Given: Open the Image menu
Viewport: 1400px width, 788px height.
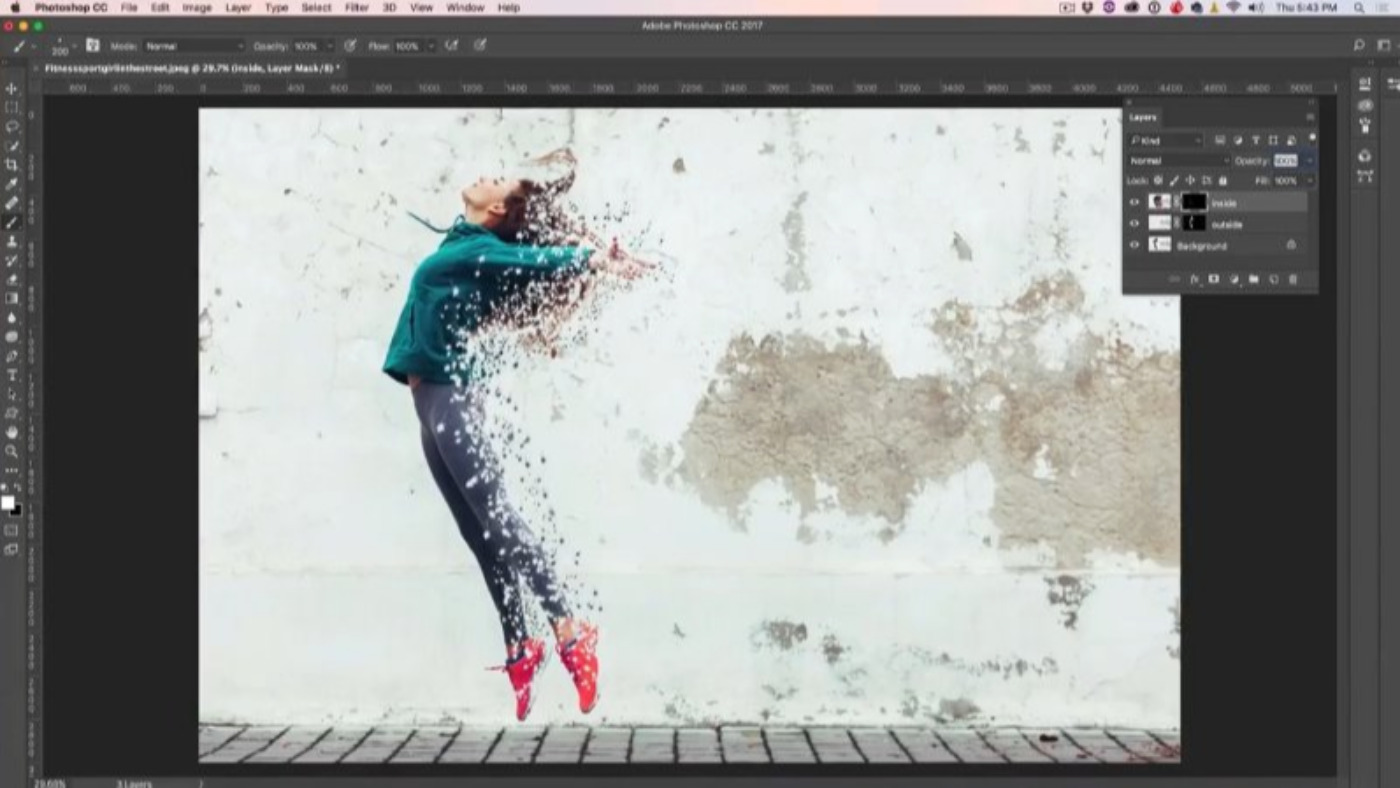Looking at the screenshot, I should point(196,7).
